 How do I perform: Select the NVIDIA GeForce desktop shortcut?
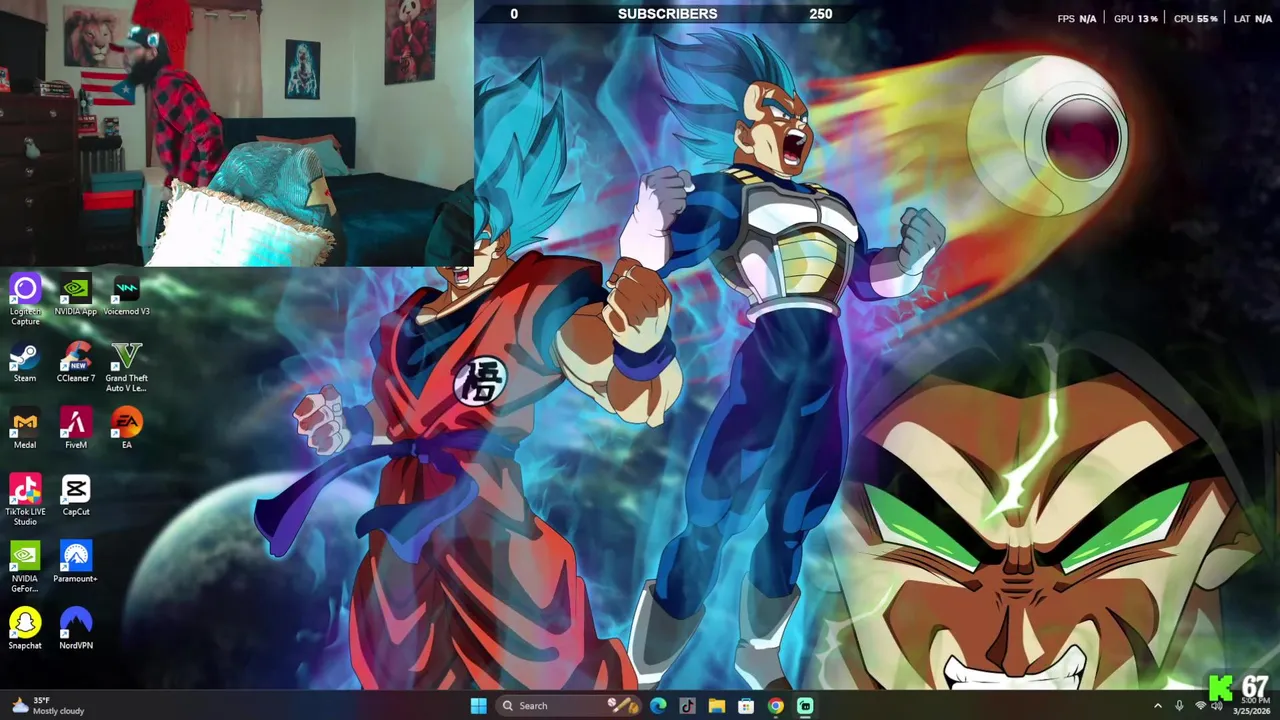(x=25, y=568)
